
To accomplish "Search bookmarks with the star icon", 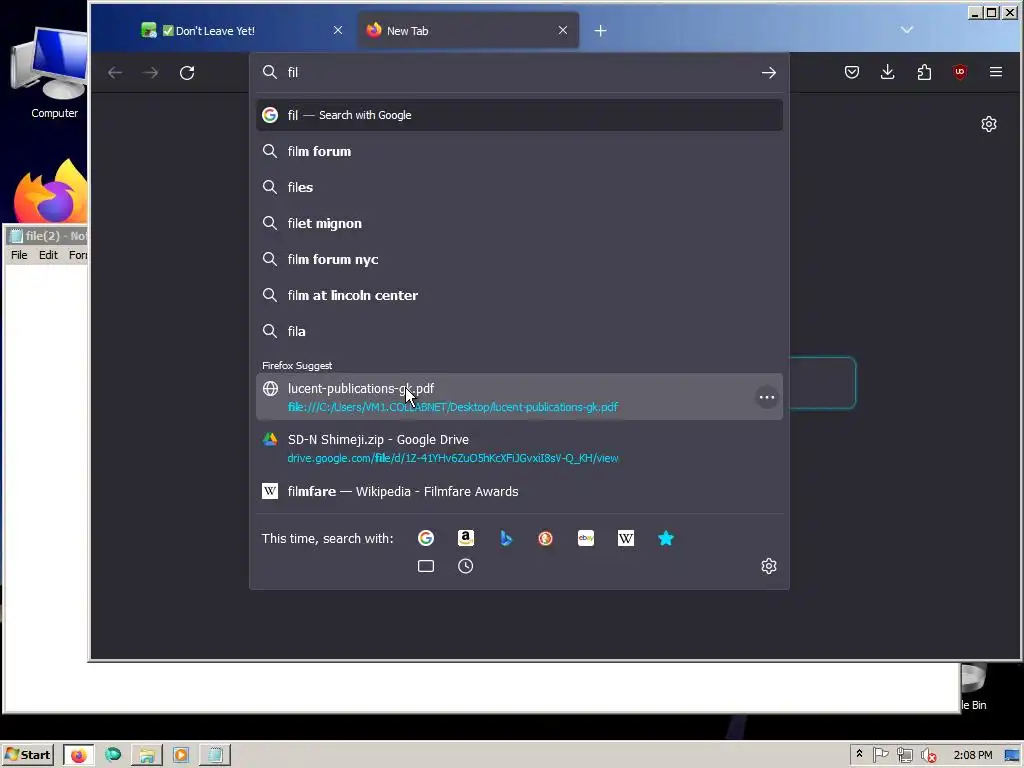I will click(665, 538).
